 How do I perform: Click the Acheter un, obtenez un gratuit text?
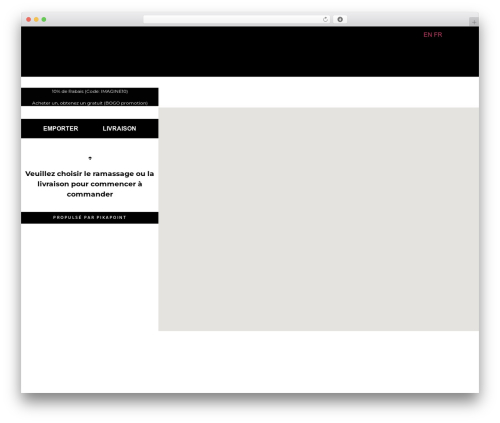coord(90,103)
